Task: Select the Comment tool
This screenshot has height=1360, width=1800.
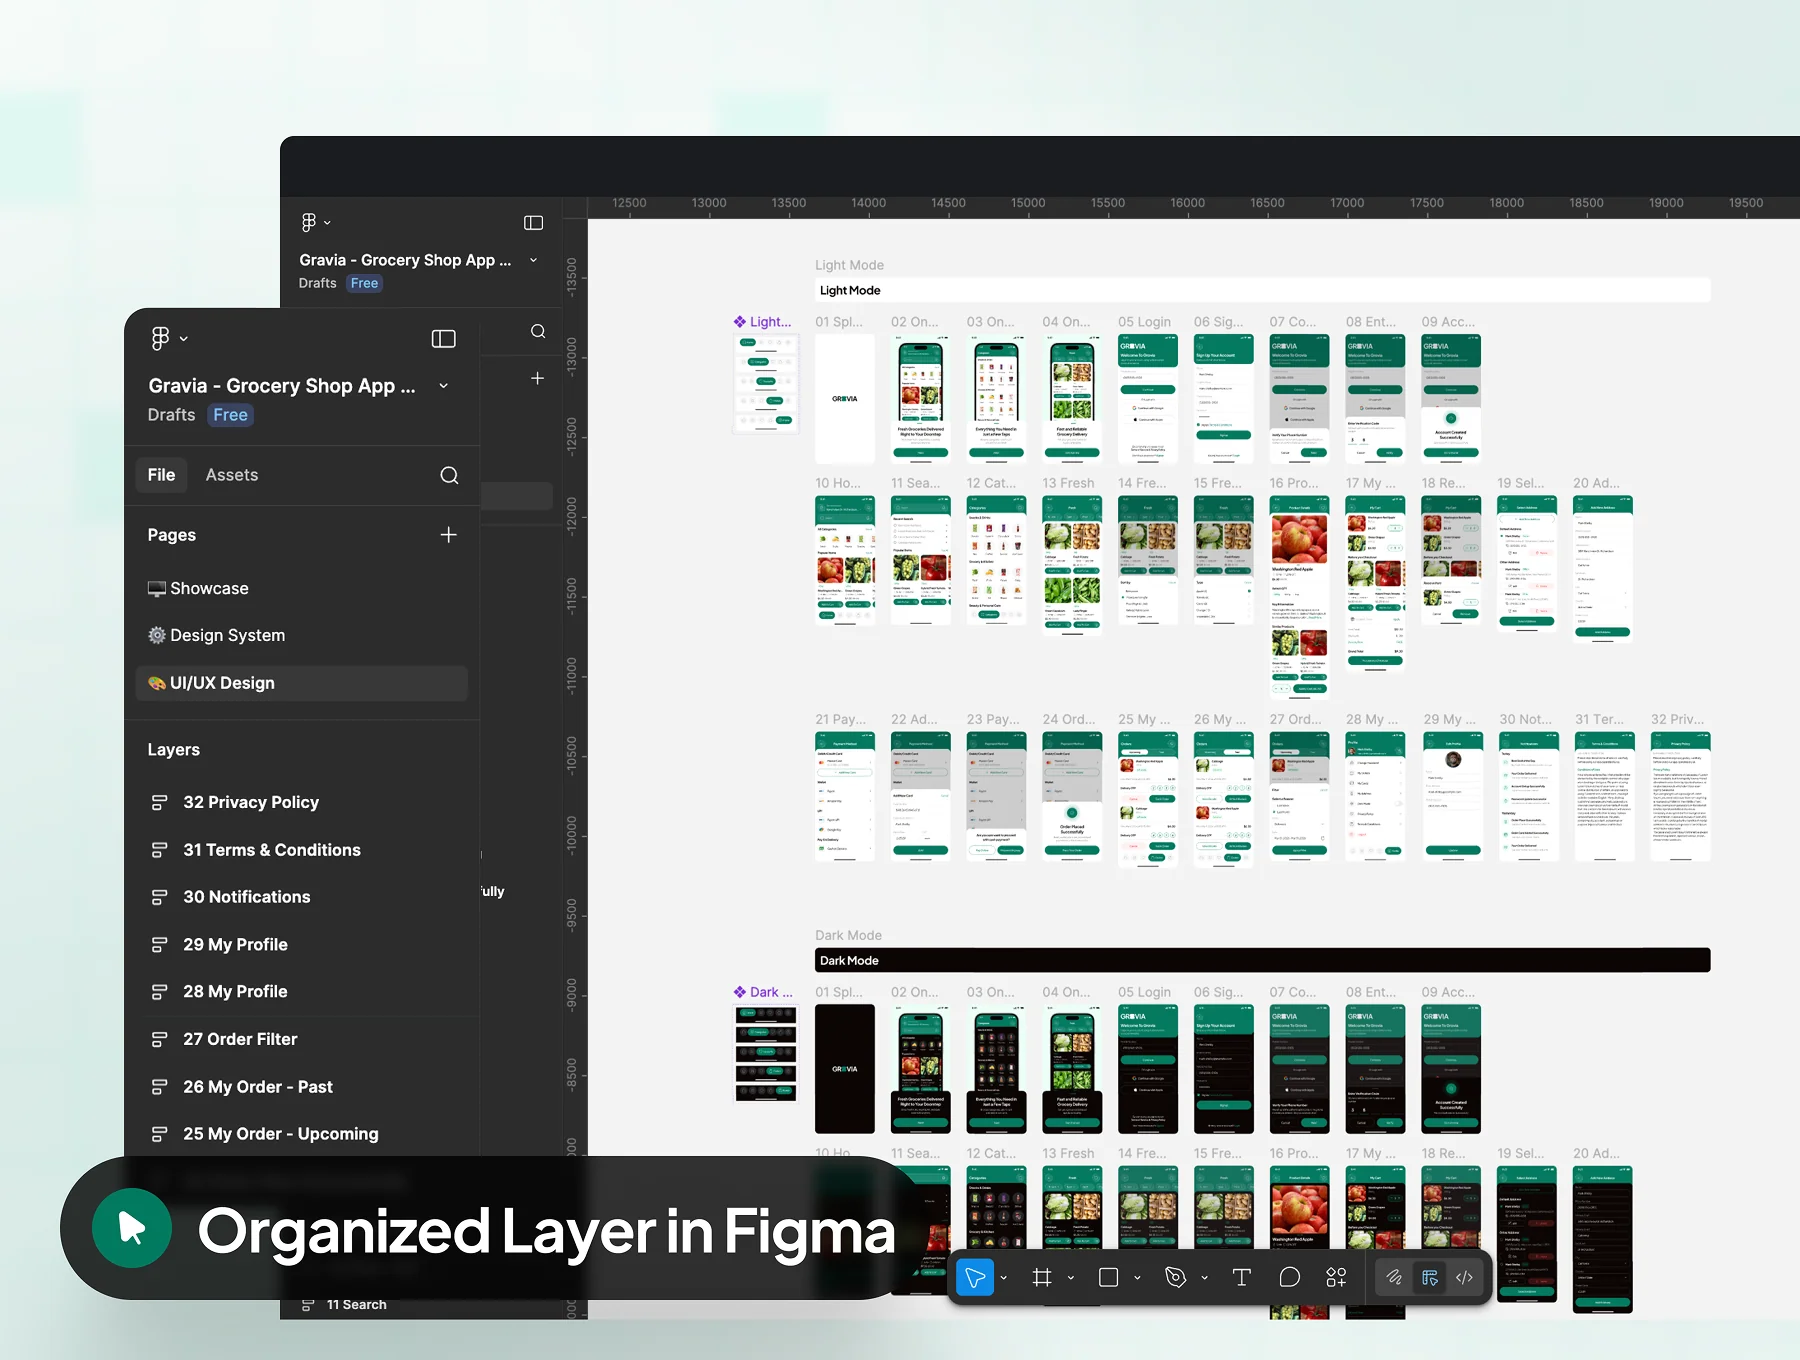Action: pos(1290,1277)
